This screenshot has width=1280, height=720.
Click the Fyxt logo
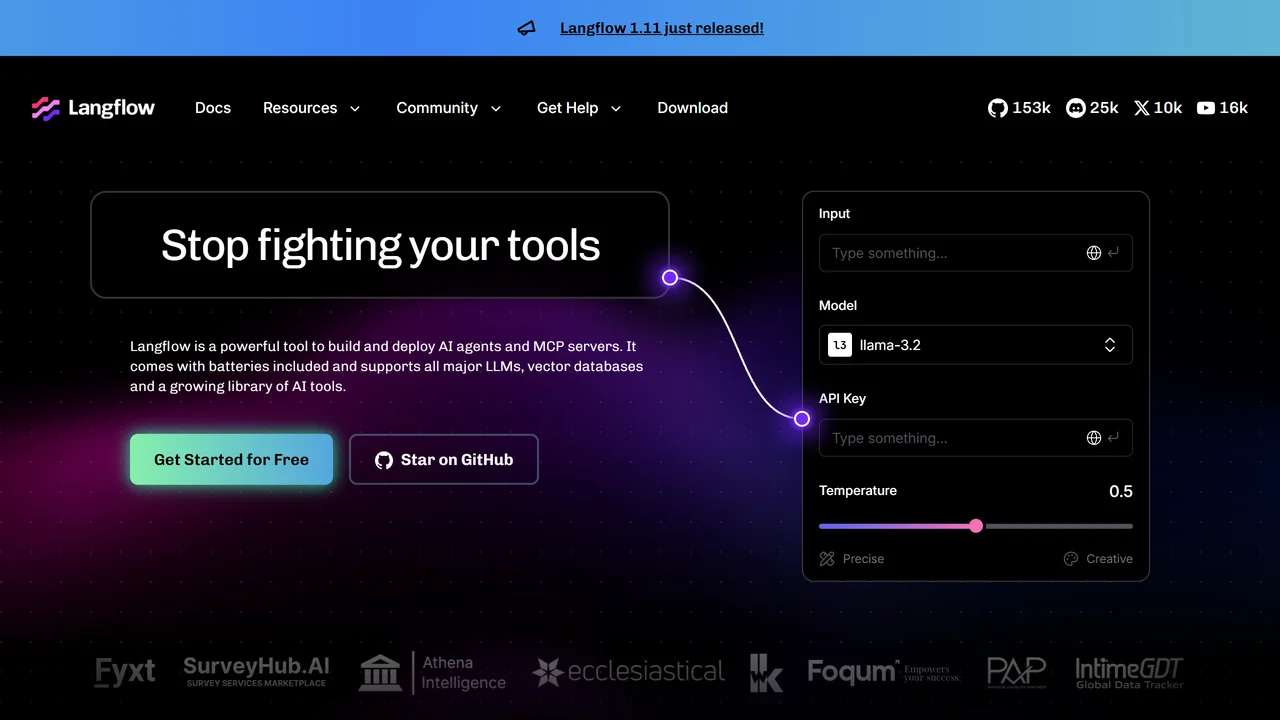point(125,672)
